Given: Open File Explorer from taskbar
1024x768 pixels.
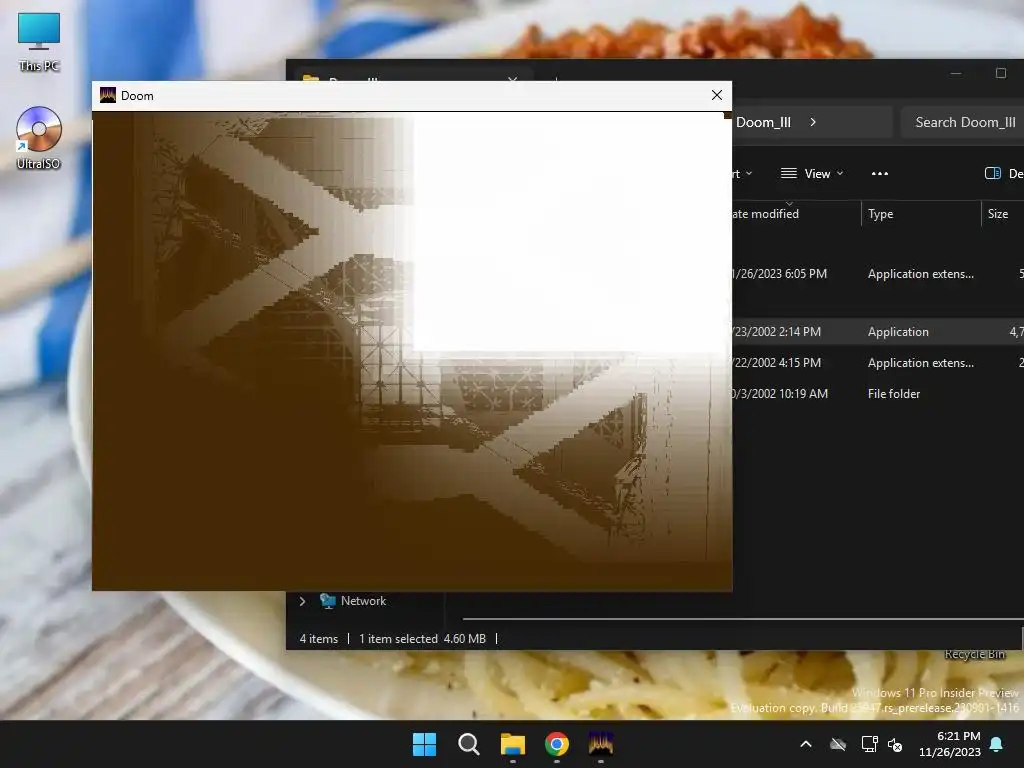Looking at the screenshot, I should [x=513, y=744].
